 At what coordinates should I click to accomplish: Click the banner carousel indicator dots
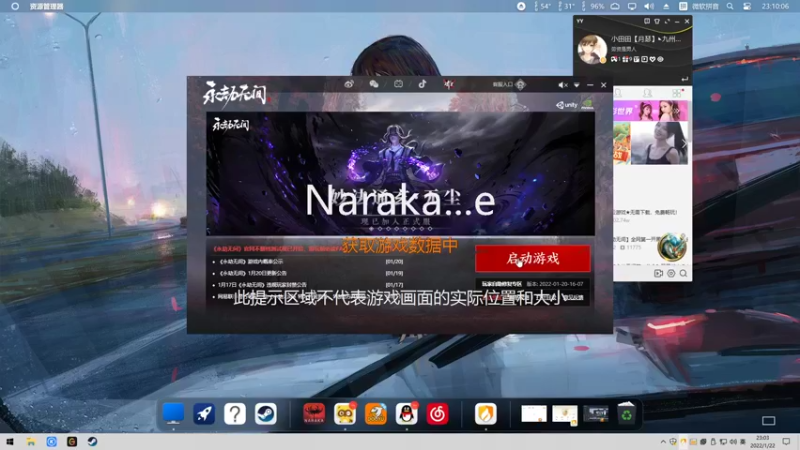401,229
